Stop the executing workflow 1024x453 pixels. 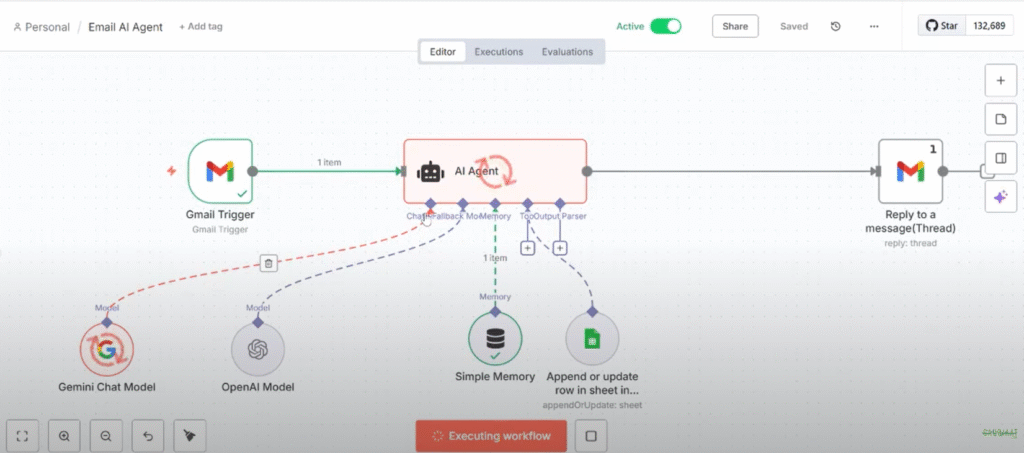click(591, 436)
